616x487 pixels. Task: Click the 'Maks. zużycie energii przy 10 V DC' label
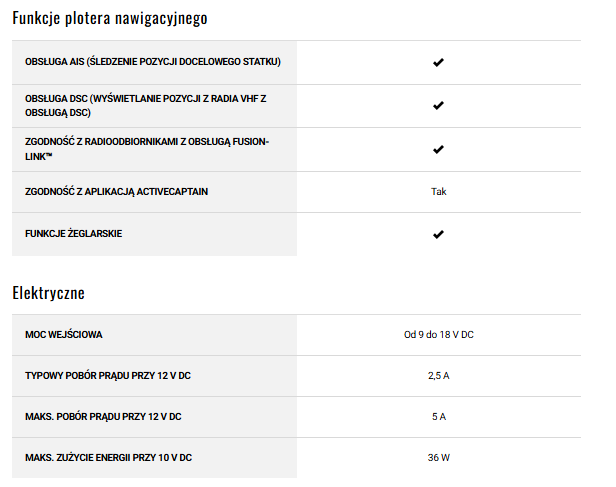108,457
